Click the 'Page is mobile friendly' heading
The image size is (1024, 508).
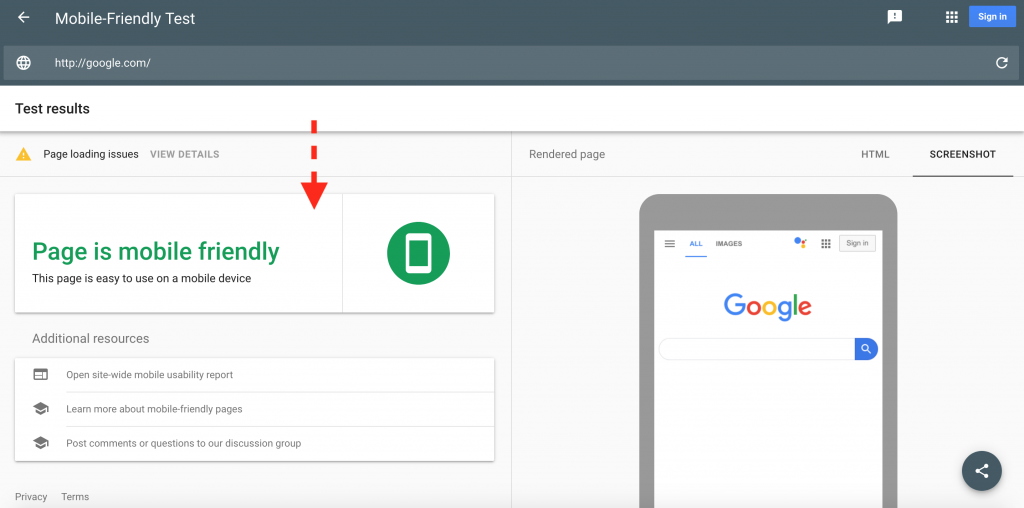tap(156, 251)
